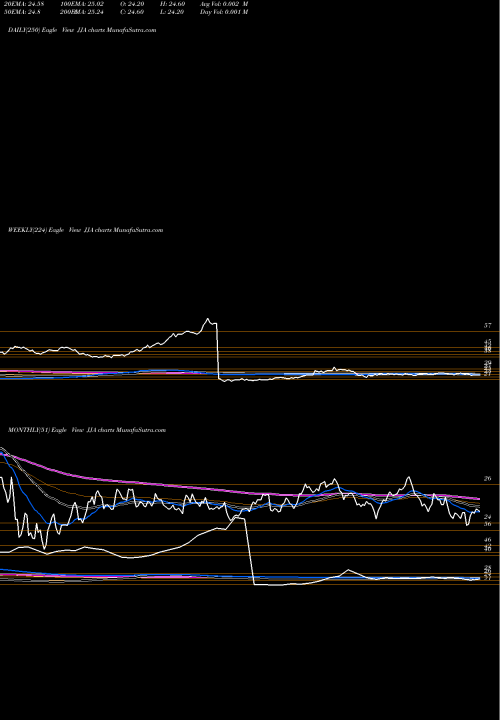This screenshot has height=720, width=500.
Task: Click the DAILY(250) Eagle View chart title
Action: point(82,30)
